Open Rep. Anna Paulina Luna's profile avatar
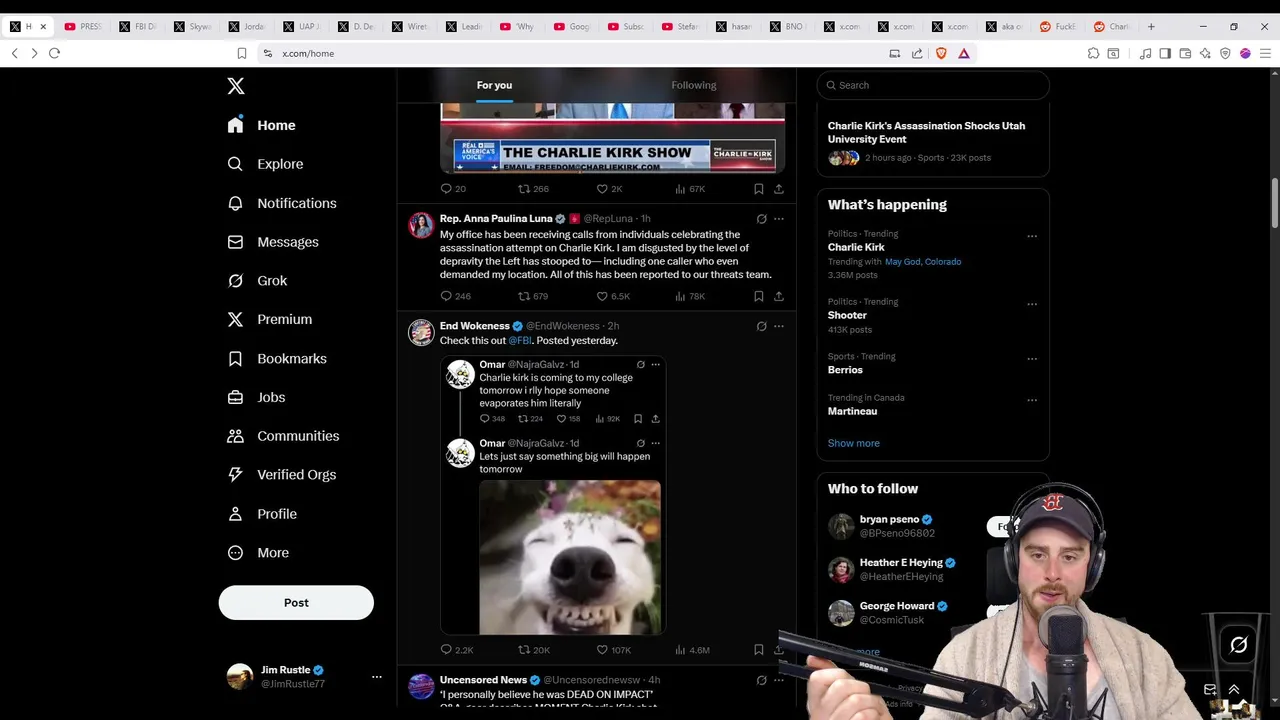The width and height of the screenshot is (1280, 720). click(421, 225)
